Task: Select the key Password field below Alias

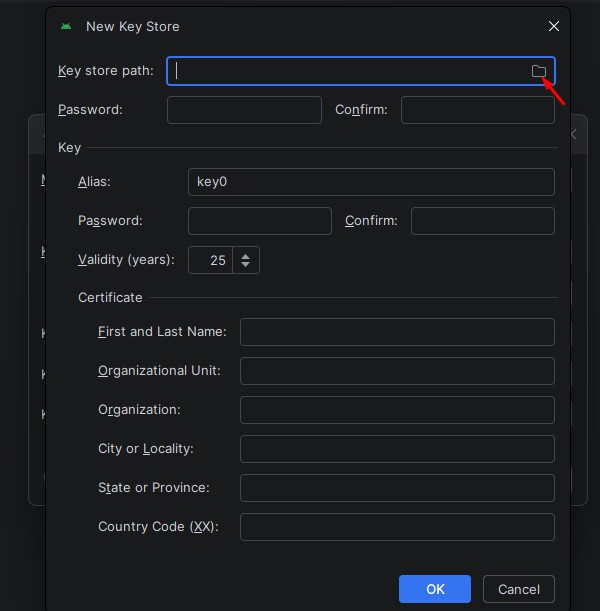Action: 259,221
